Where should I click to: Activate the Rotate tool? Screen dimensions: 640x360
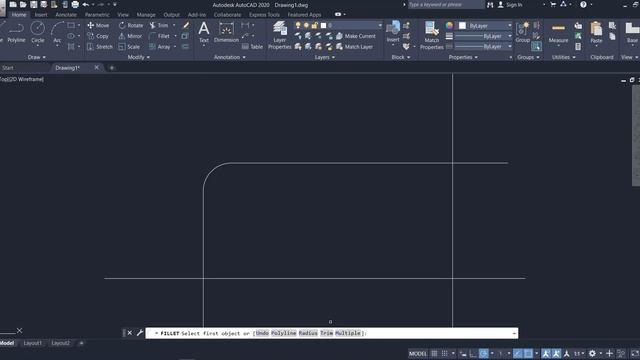(x=131, y=25)
